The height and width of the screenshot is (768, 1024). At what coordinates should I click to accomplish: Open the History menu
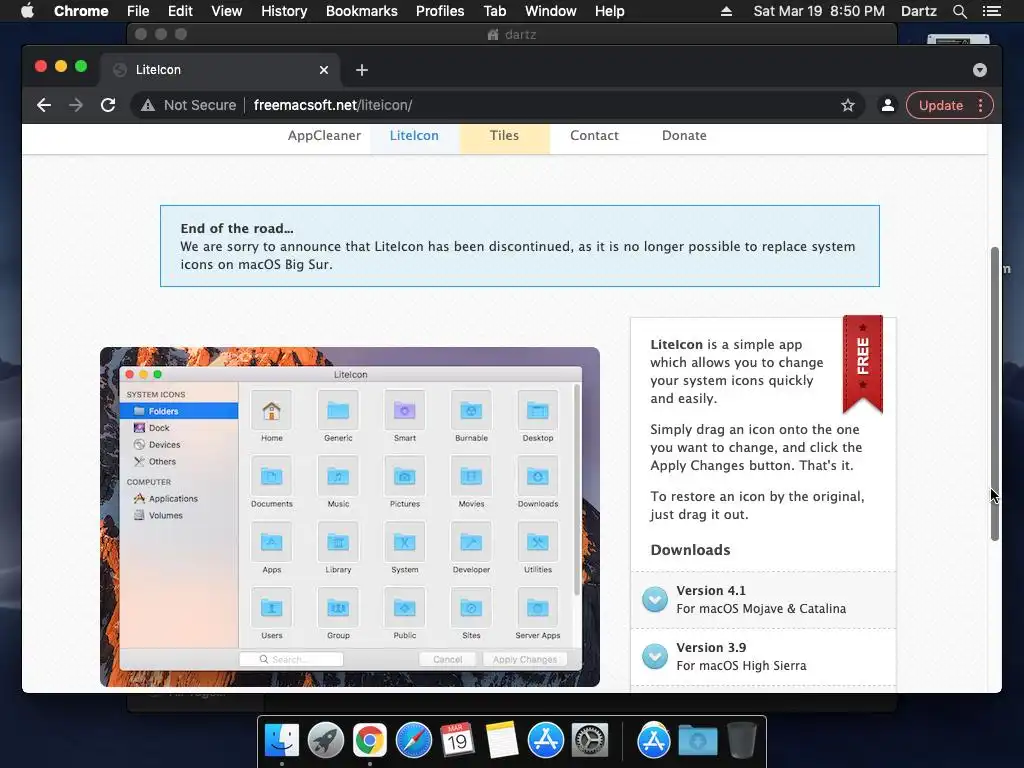coord(284,11)
